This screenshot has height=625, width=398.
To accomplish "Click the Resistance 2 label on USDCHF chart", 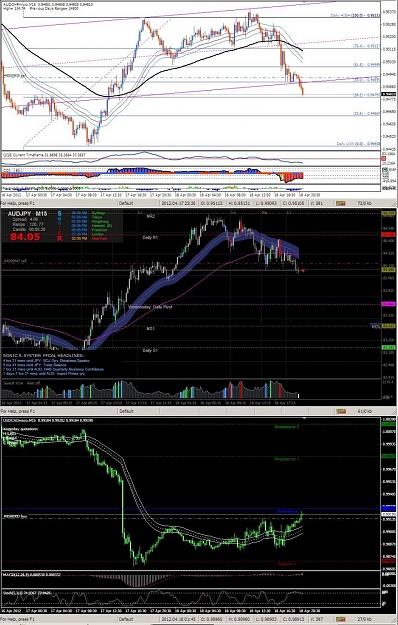I will [x=286, y=427].
